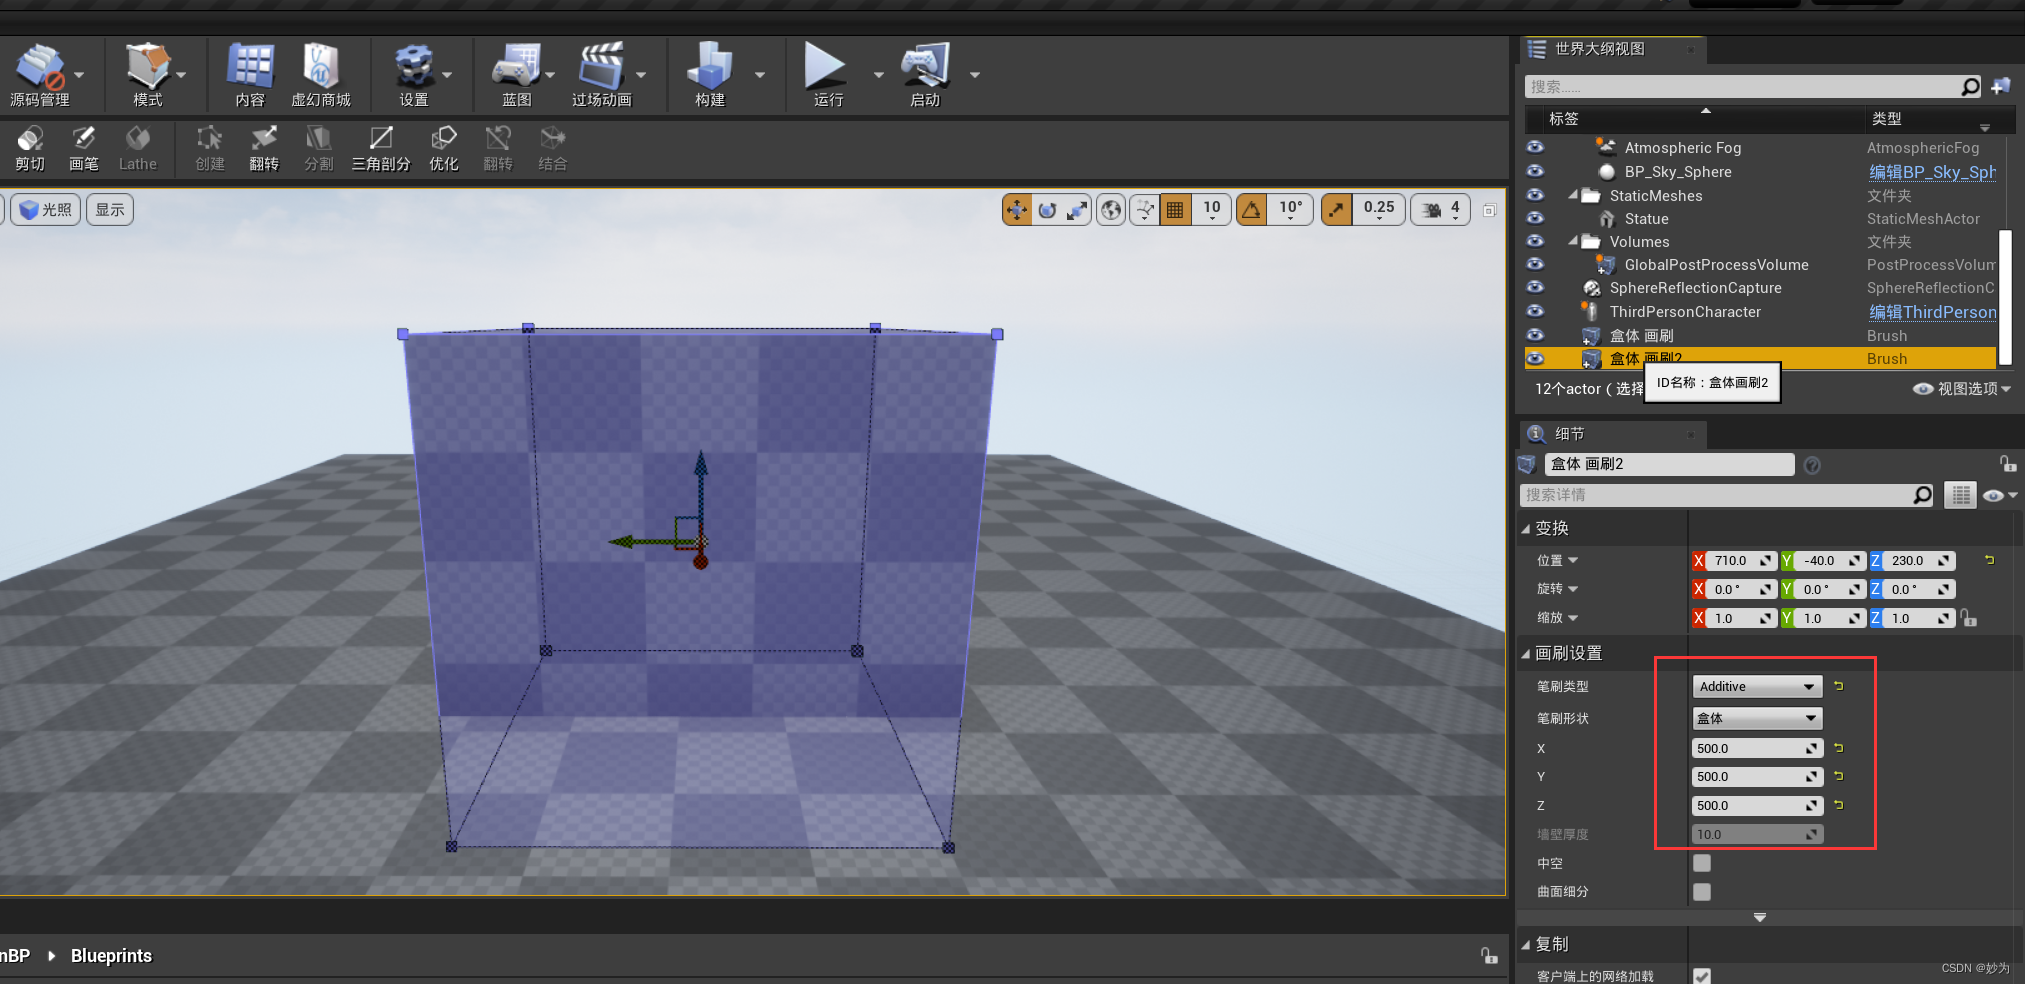Viewport: 2025px width, 984px height.
Task: Select the Lathe geometry tool
Action: (x=138, y=148)
